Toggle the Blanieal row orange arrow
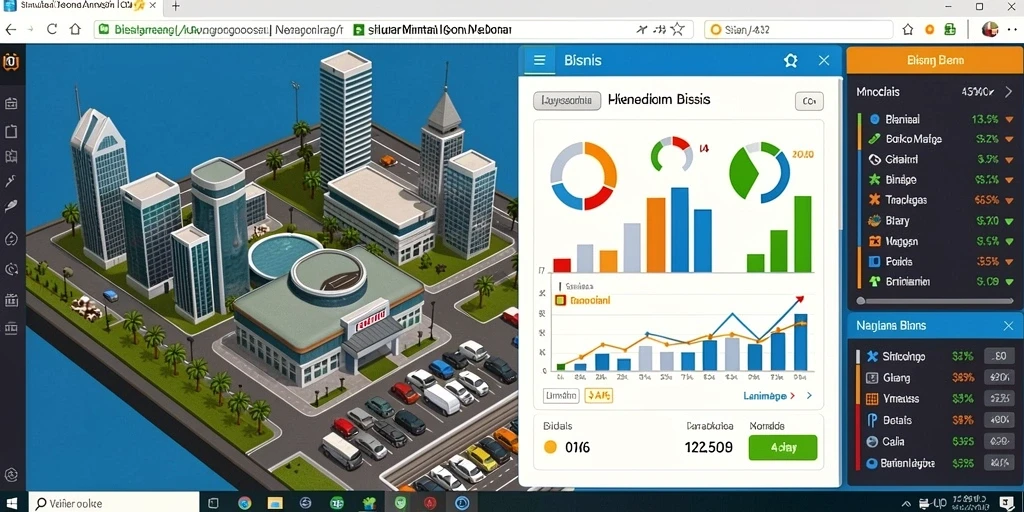 click(1011, 120)
